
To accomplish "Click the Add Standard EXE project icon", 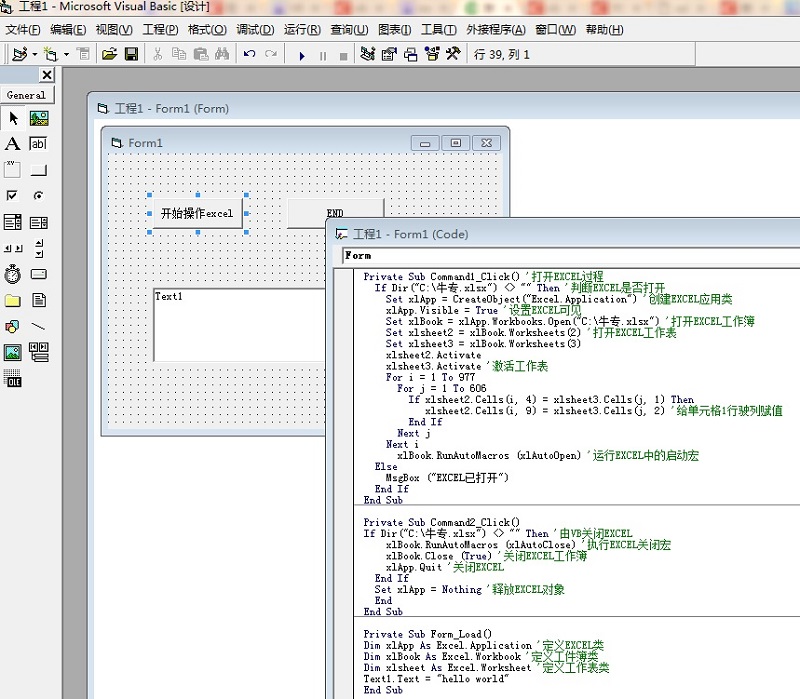I will tap(20, 54).
